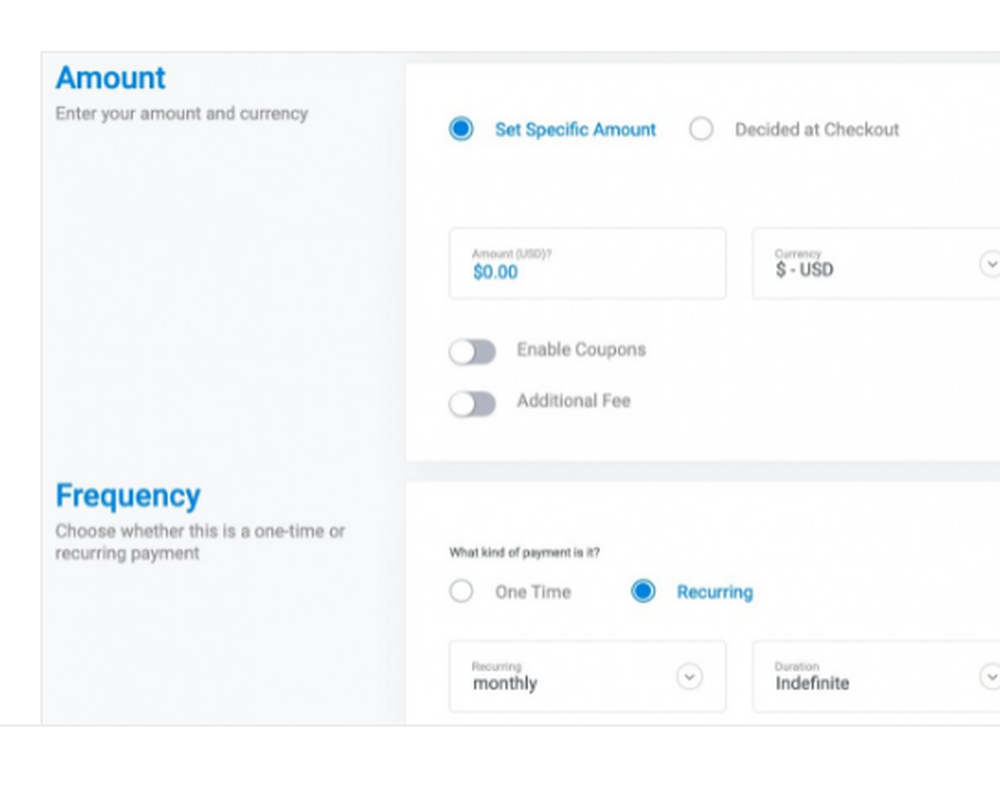Click the "Enable Coupons" label text
The width and height of the screenshot is (1000, 787).
point(581,350)
